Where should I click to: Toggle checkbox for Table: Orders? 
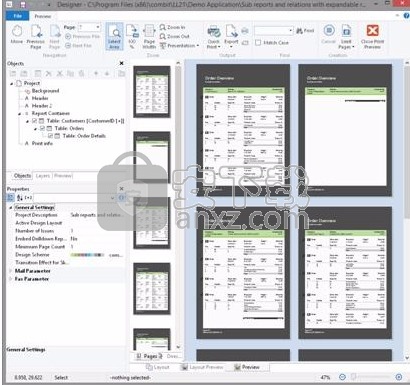click(x=42, y=128)
